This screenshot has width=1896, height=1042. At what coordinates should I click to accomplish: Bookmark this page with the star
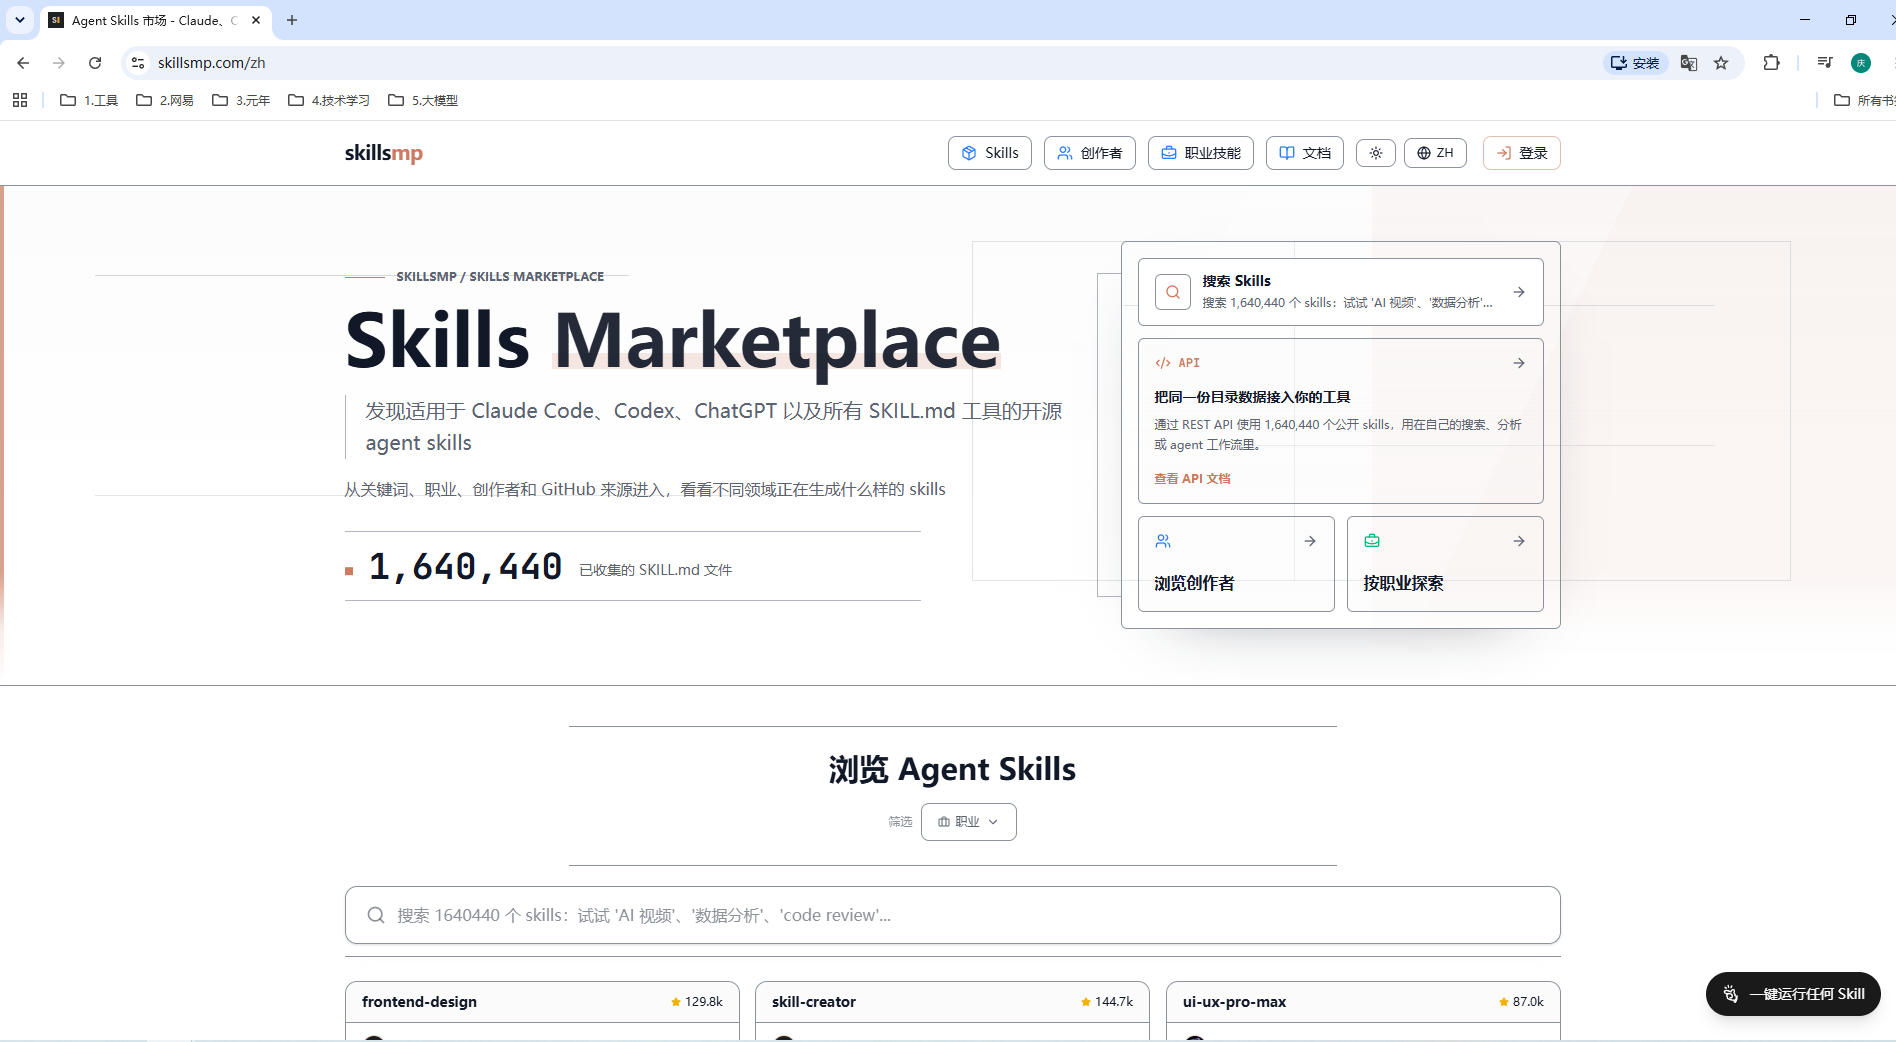tap(1721, 63)
